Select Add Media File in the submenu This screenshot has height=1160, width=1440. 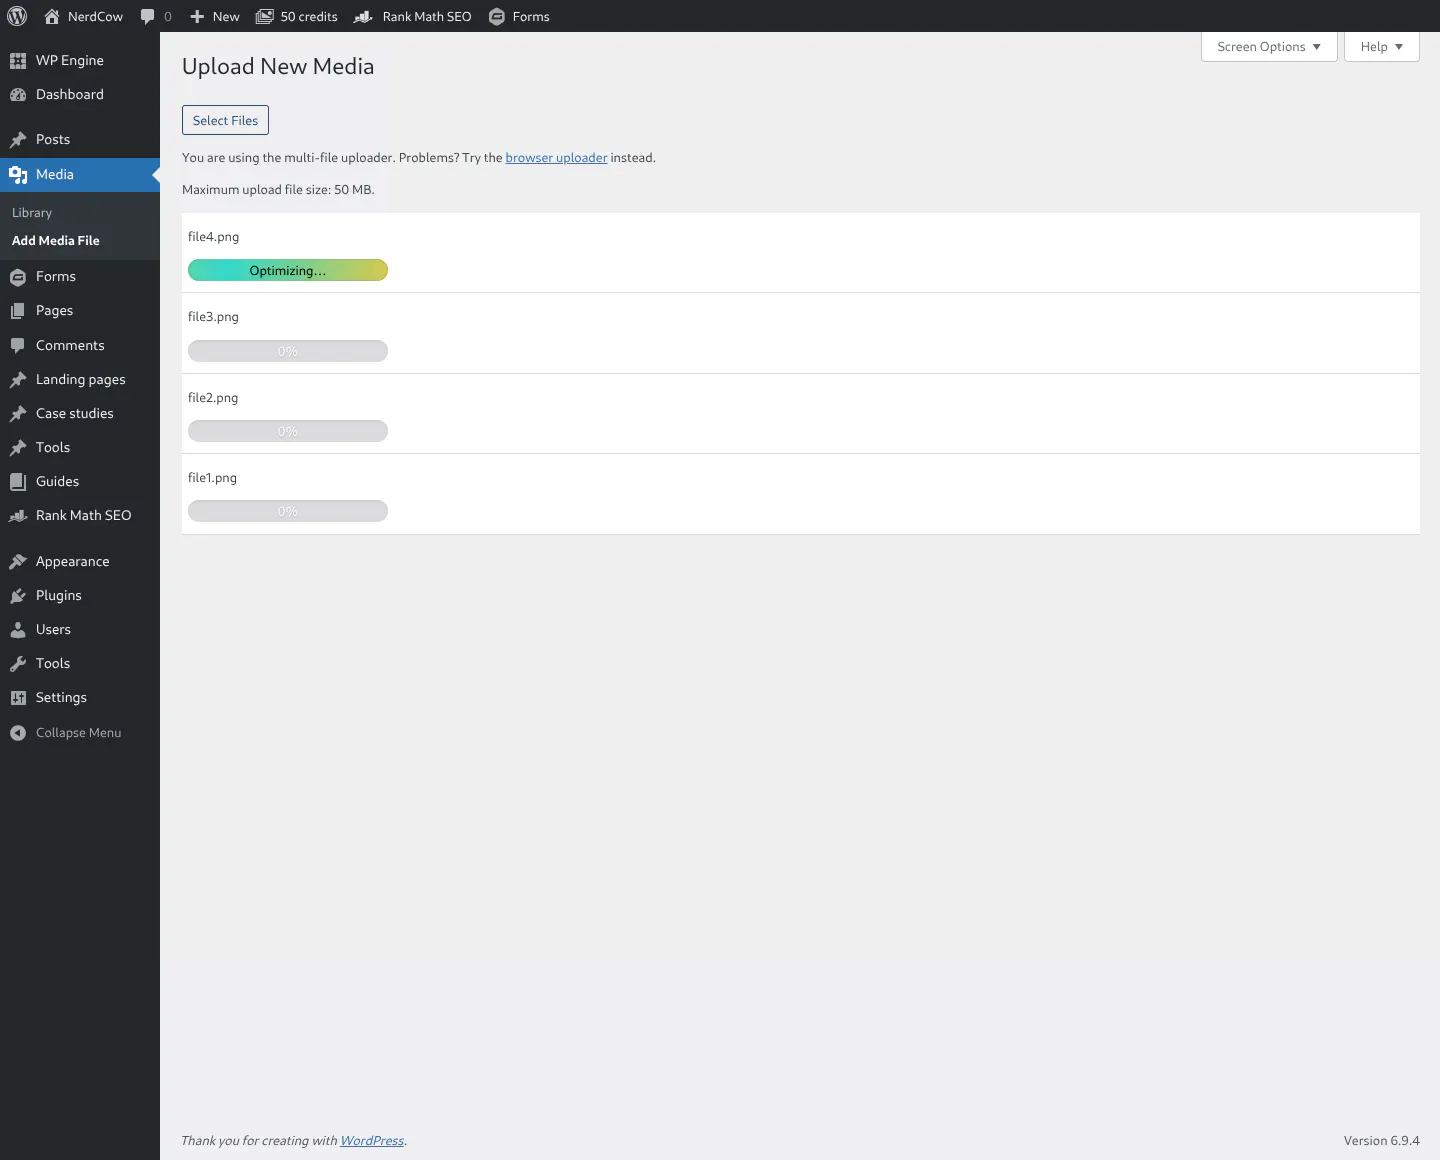(56, 241)
